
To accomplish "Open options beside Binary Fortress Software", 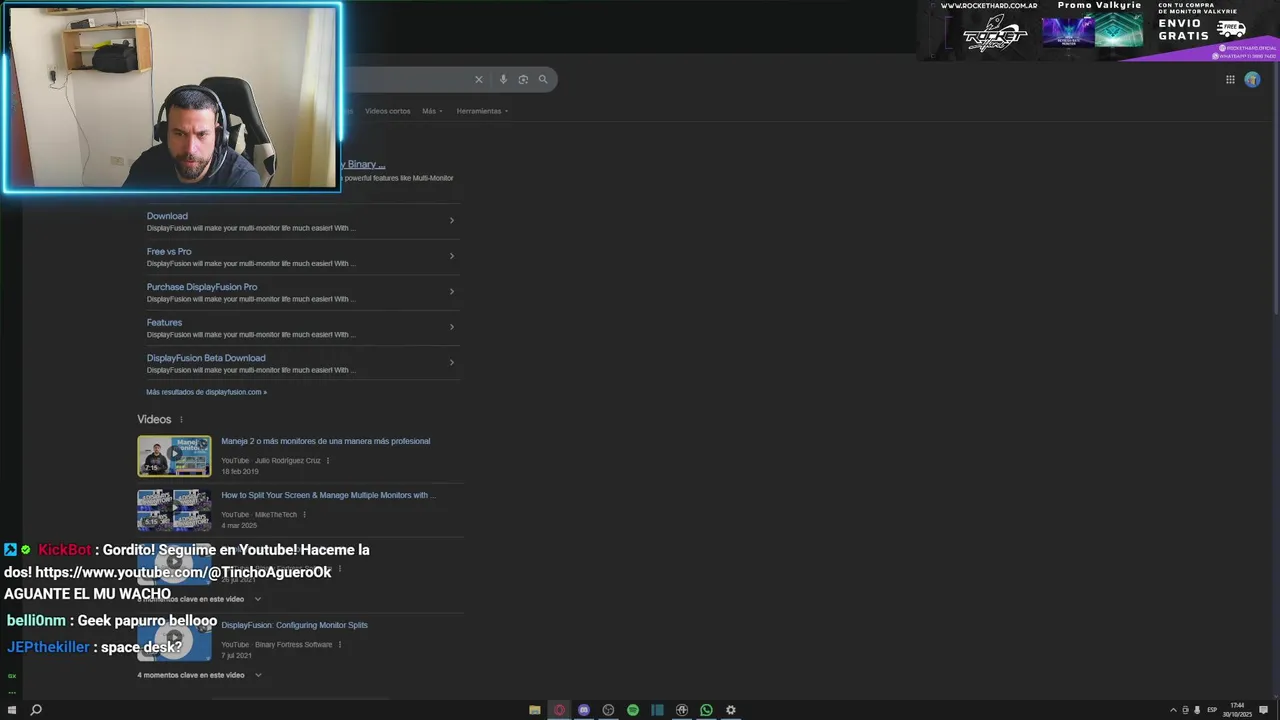I will coord(340,645).
